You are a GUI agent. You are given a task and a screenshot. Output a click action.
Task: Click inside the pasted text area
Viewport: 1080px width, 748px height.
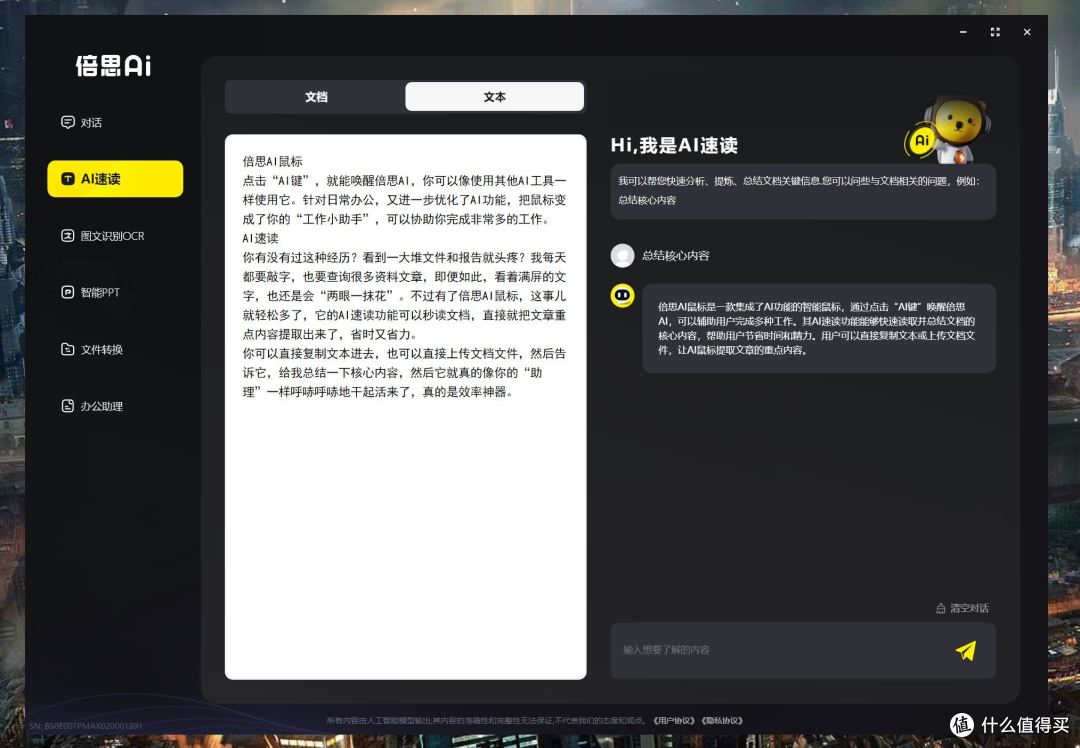406,407
